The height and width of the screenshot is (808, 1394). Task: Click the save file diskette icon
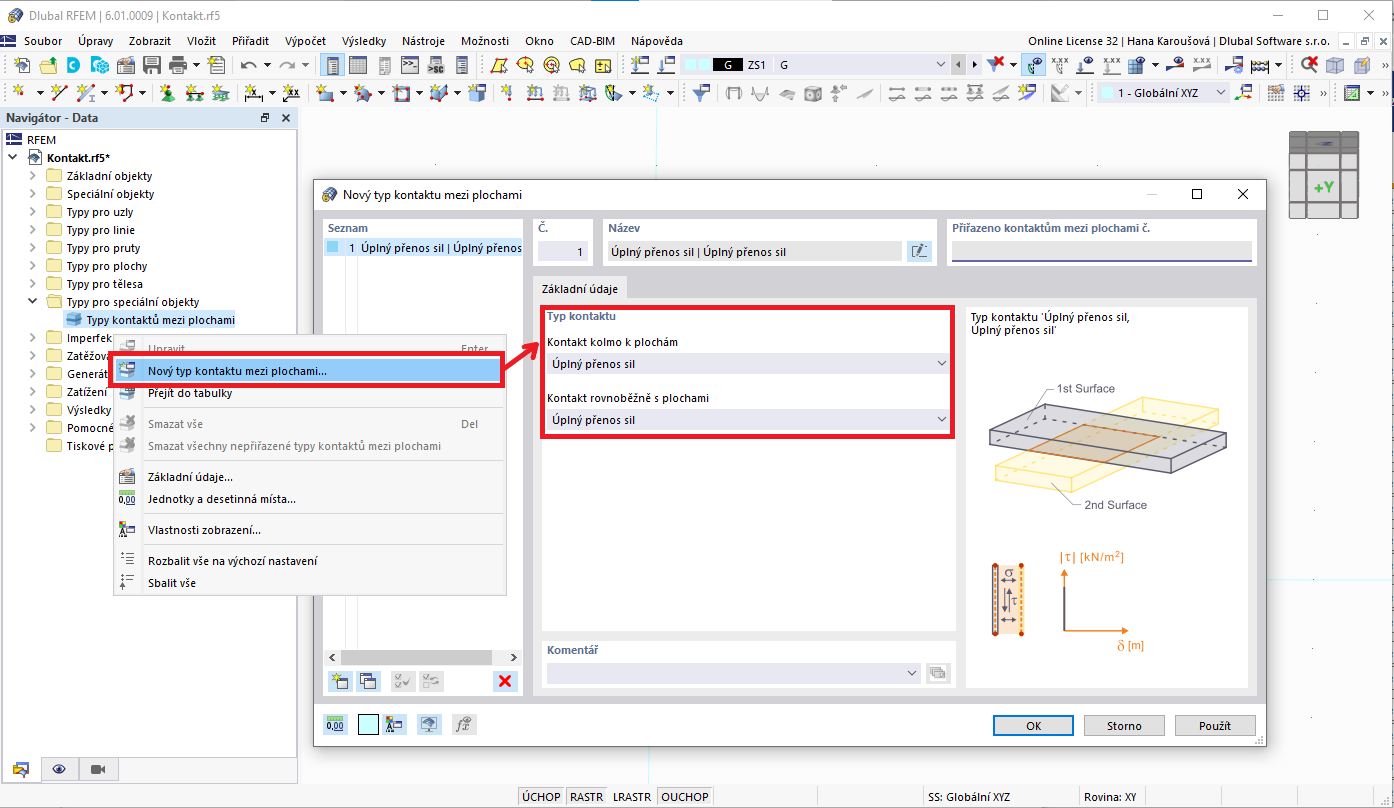pos(152,65)
